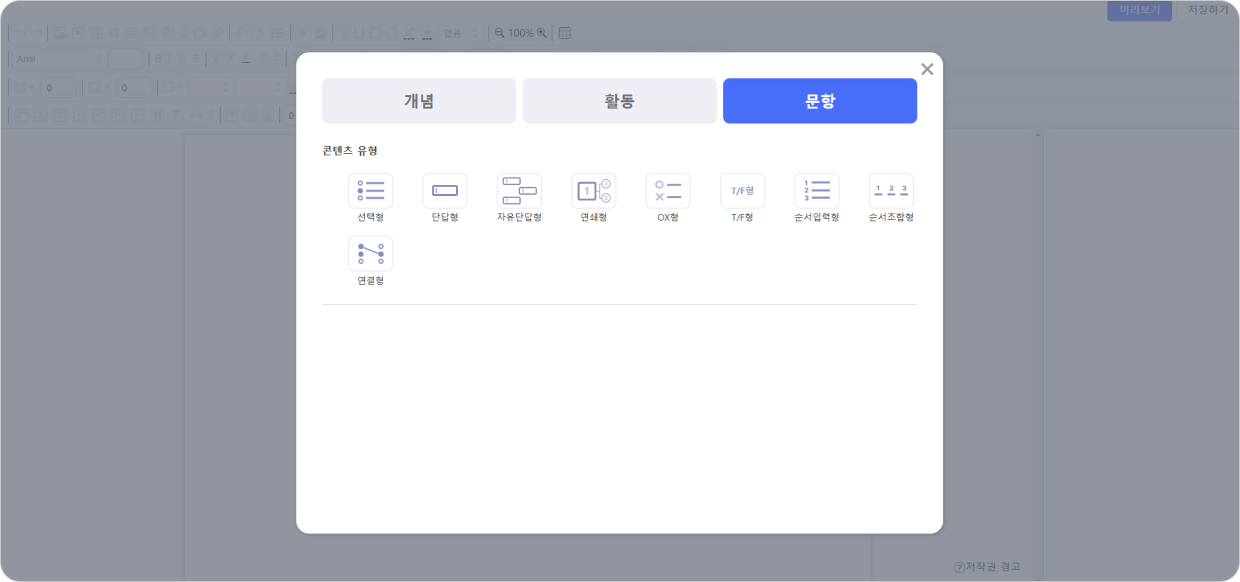This screenshot has height=582, width=1240.
Task: Click 저장하기 in the background editor
Action: [x=1207, y=10]
